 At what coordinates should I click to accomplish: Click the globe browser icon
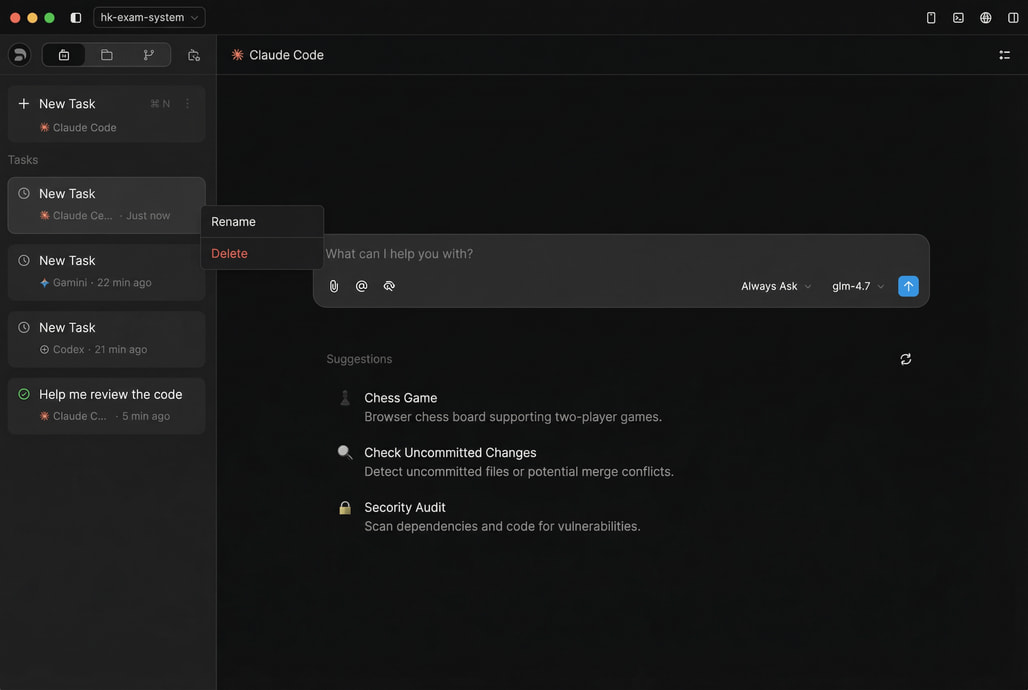tap(985, 18)
